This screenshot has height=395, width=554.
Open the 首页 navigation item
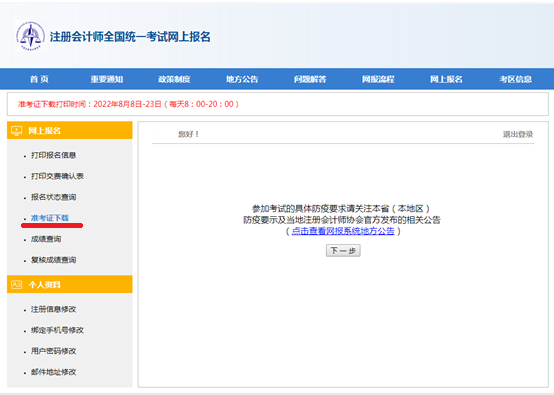tap(39, 79)
